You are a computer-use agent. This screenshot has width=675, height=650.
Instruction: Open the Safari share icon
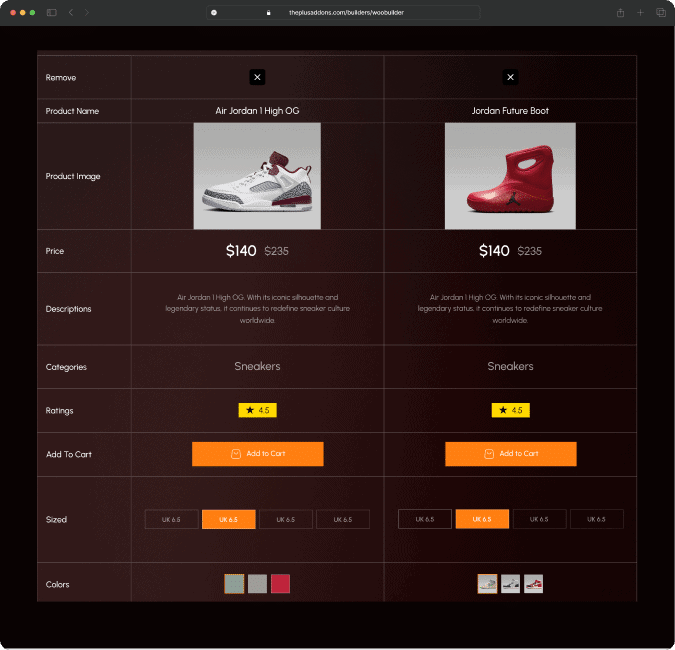[620, 12]
